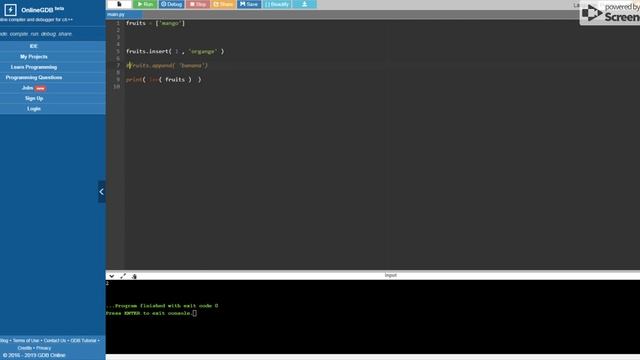Screen dimensions: 640x360
Task: Switch to the main.py tab
Action: point(116,14)
